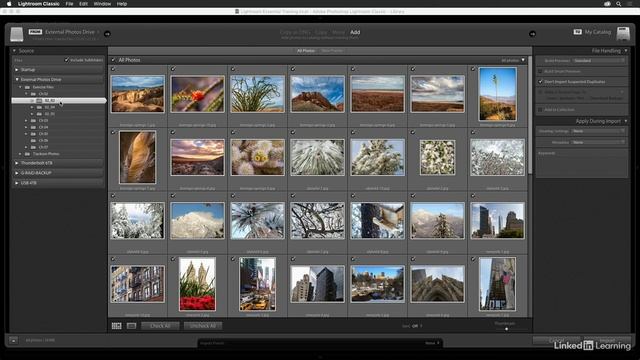Expand the Thunderbolt 6TB volume

[x=17, y=163]
